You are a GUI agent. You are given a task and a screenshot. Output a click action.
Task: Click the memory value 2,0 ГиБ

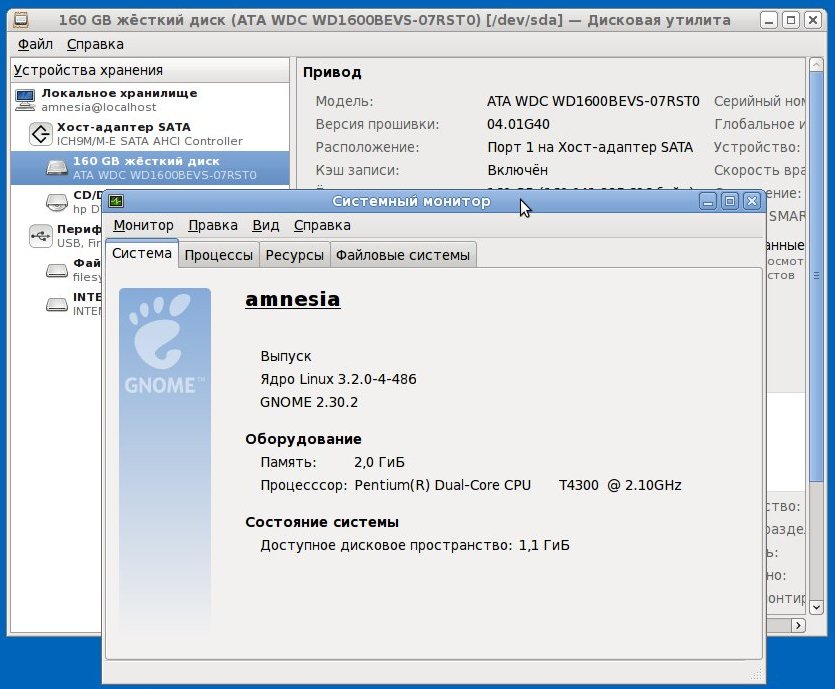pyautogui.click(x=379, y=462)
